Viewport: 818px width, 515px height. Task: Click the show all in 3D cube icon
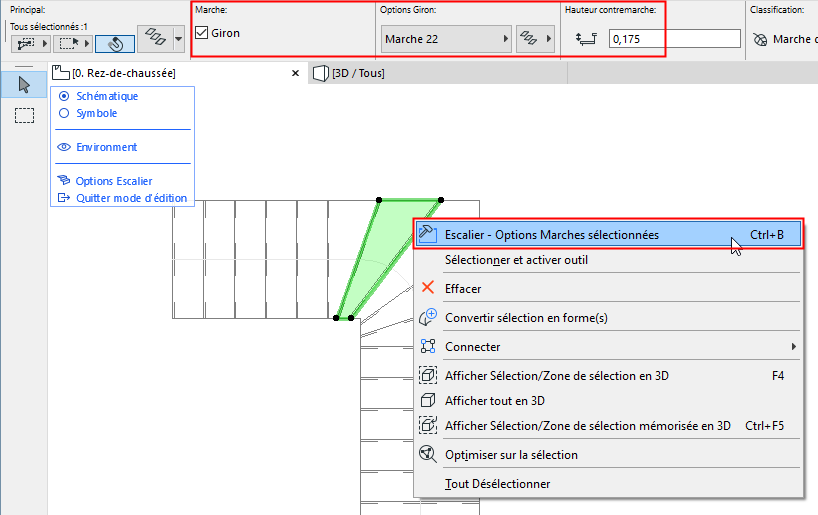click(428, 400)
